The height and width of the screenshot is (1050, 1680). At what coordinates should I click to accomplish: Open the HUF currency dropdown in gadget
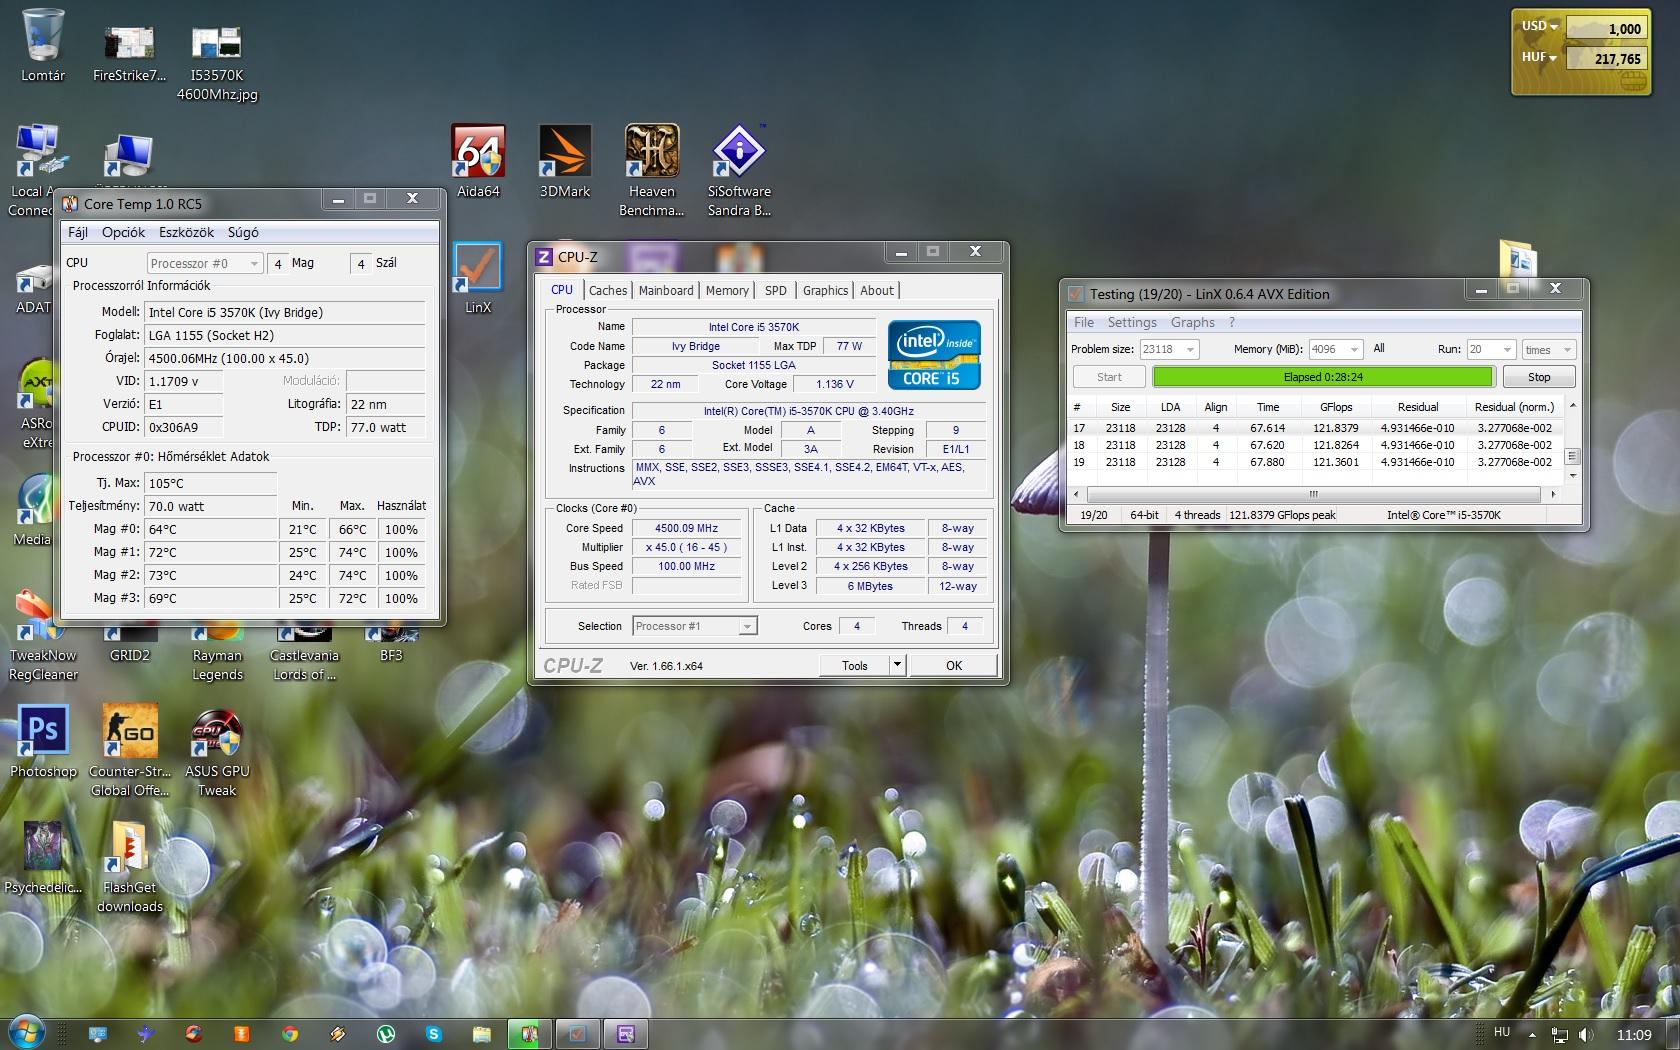[1540, 57]
